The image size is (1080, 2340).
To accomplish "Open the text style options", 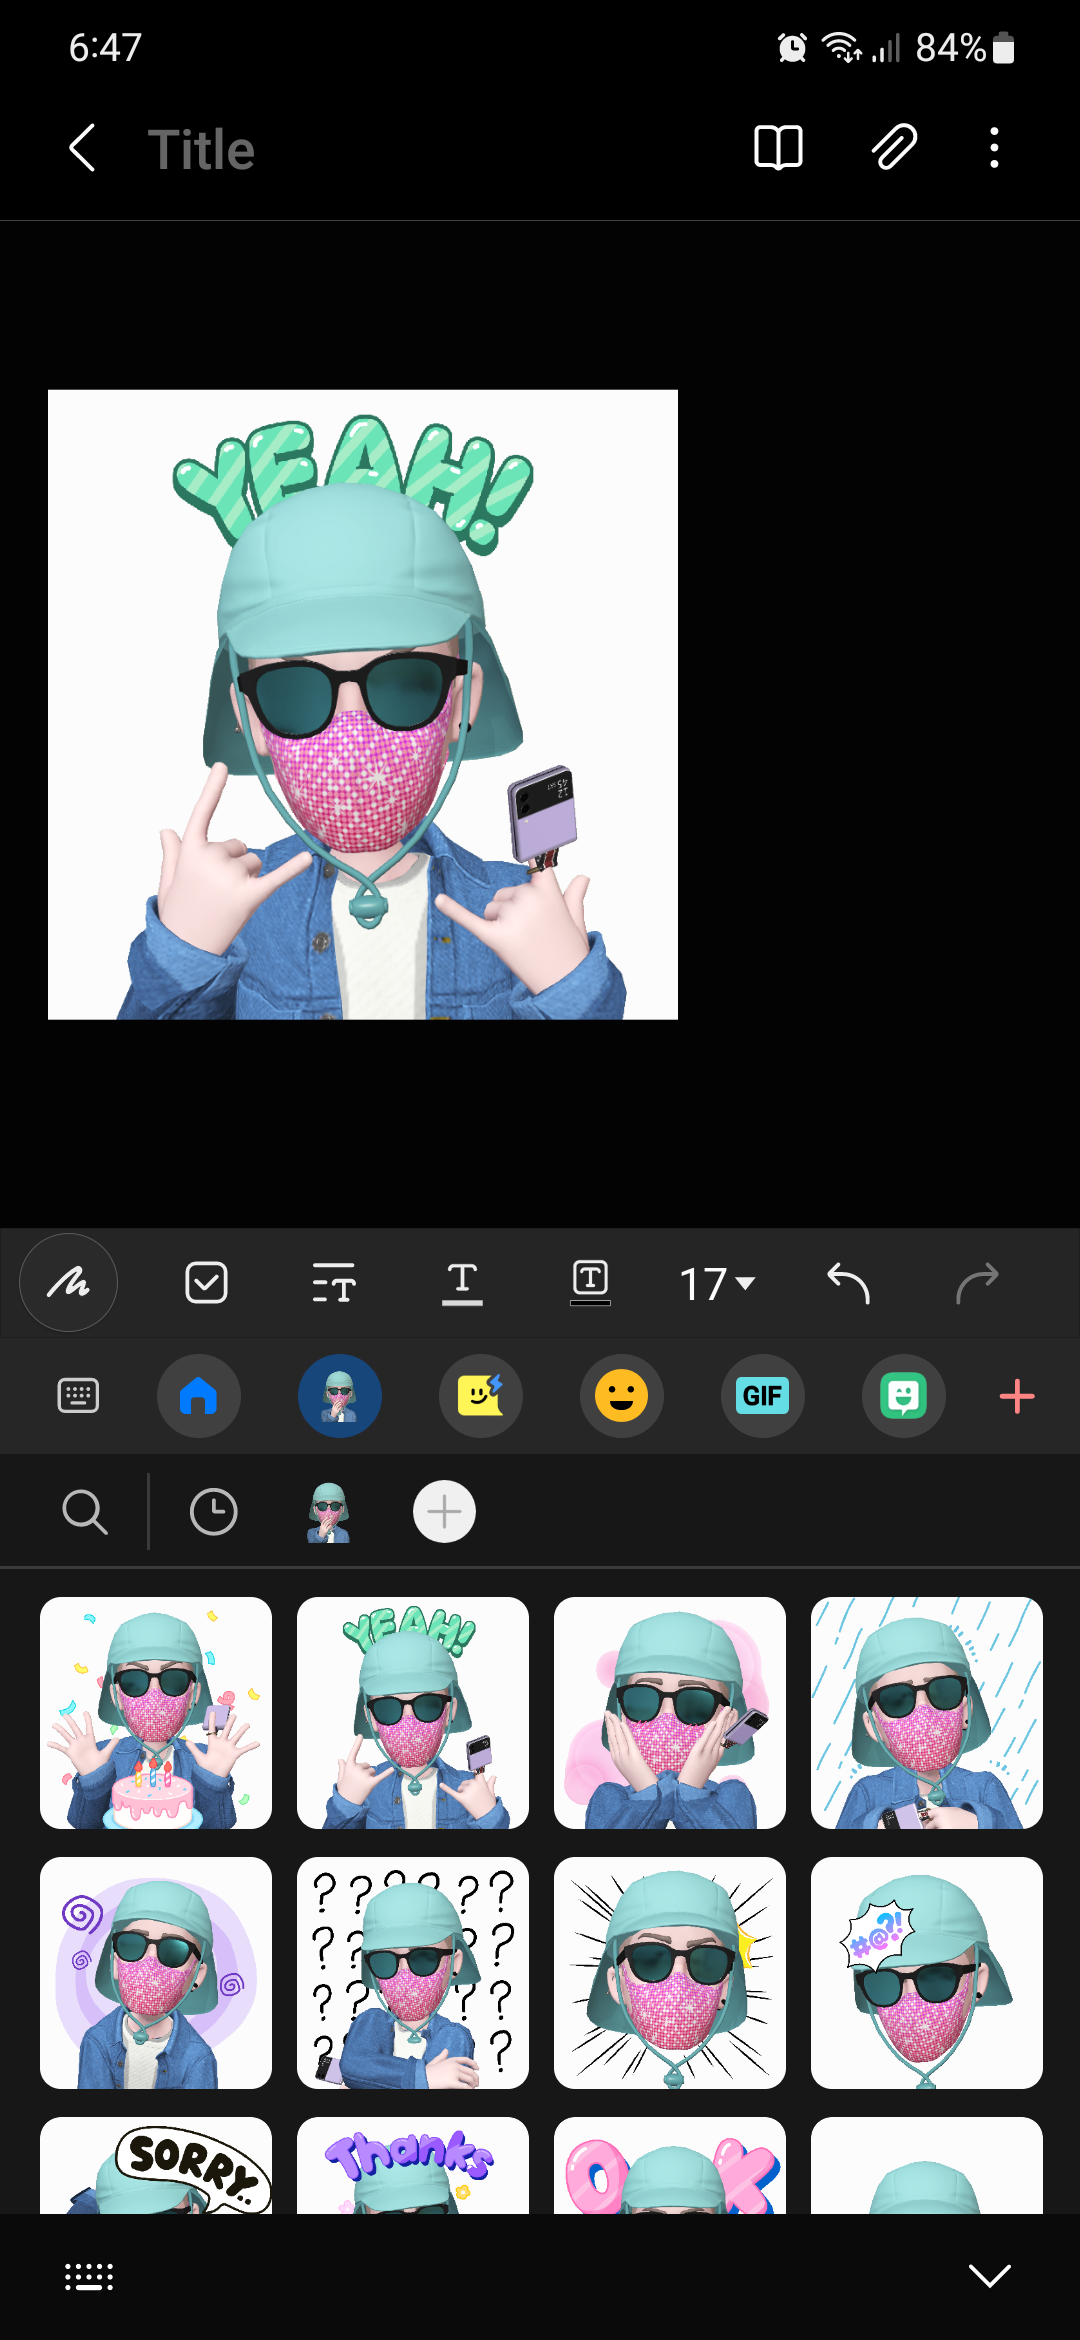I will pos(334,1283).
